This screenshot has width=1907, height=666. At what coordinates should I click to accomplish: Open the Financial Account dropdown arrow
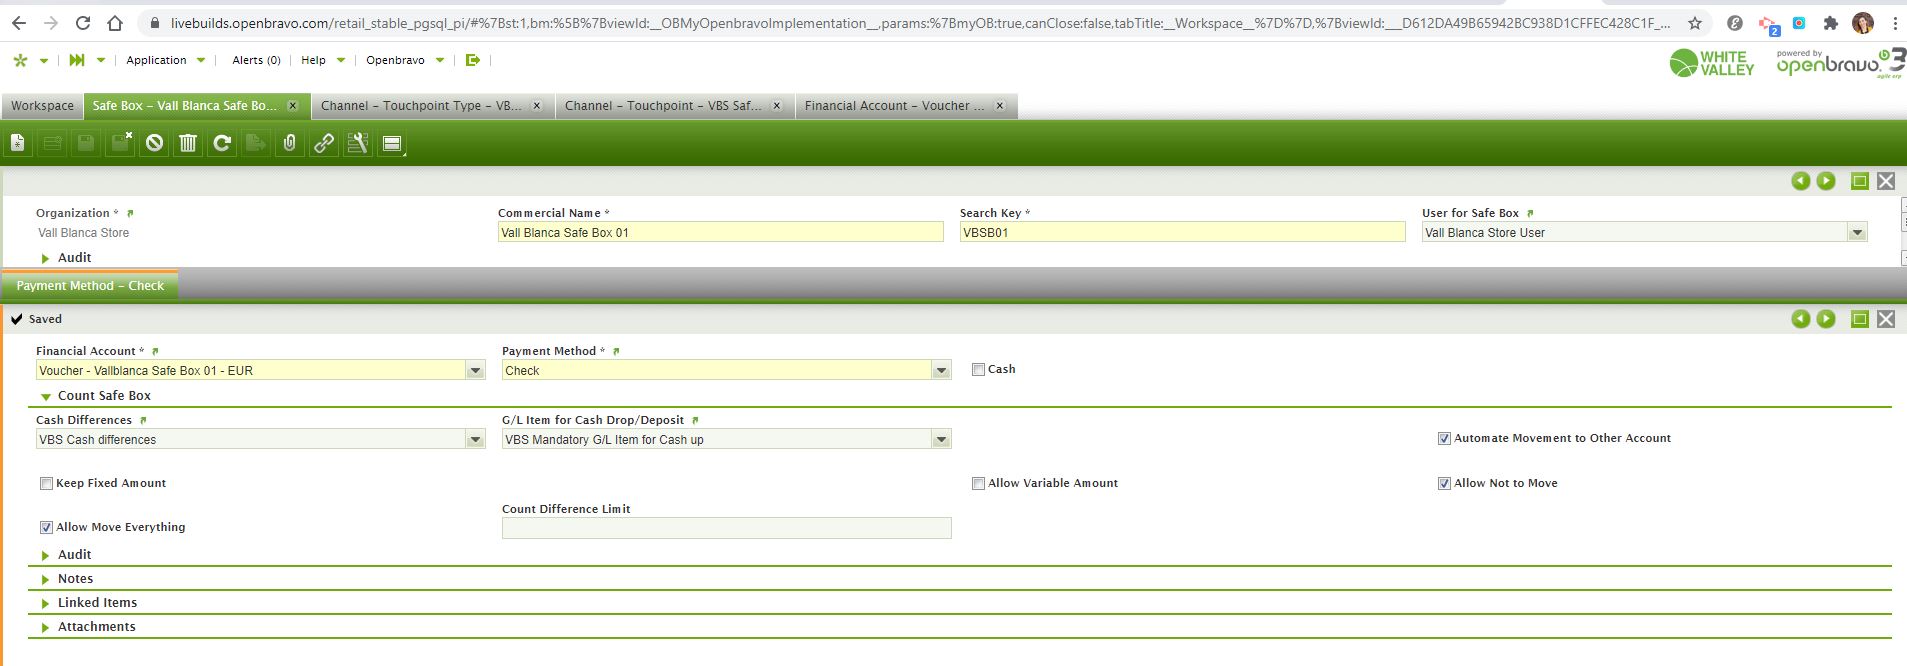(x=475, y=371)
